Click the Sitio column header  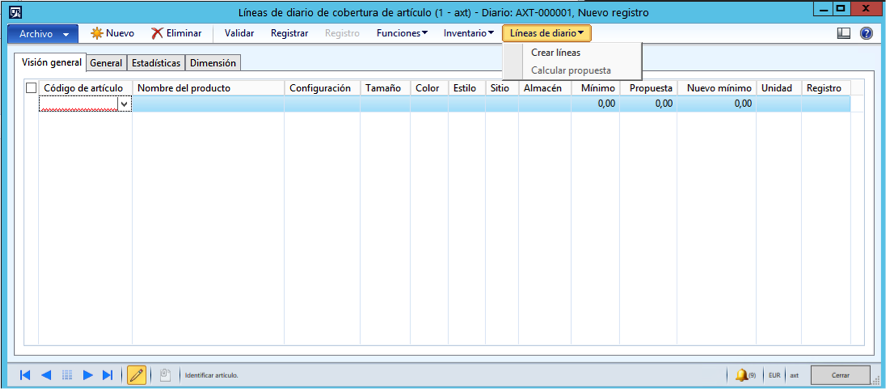pyautogui.click(x=502, y=88)
